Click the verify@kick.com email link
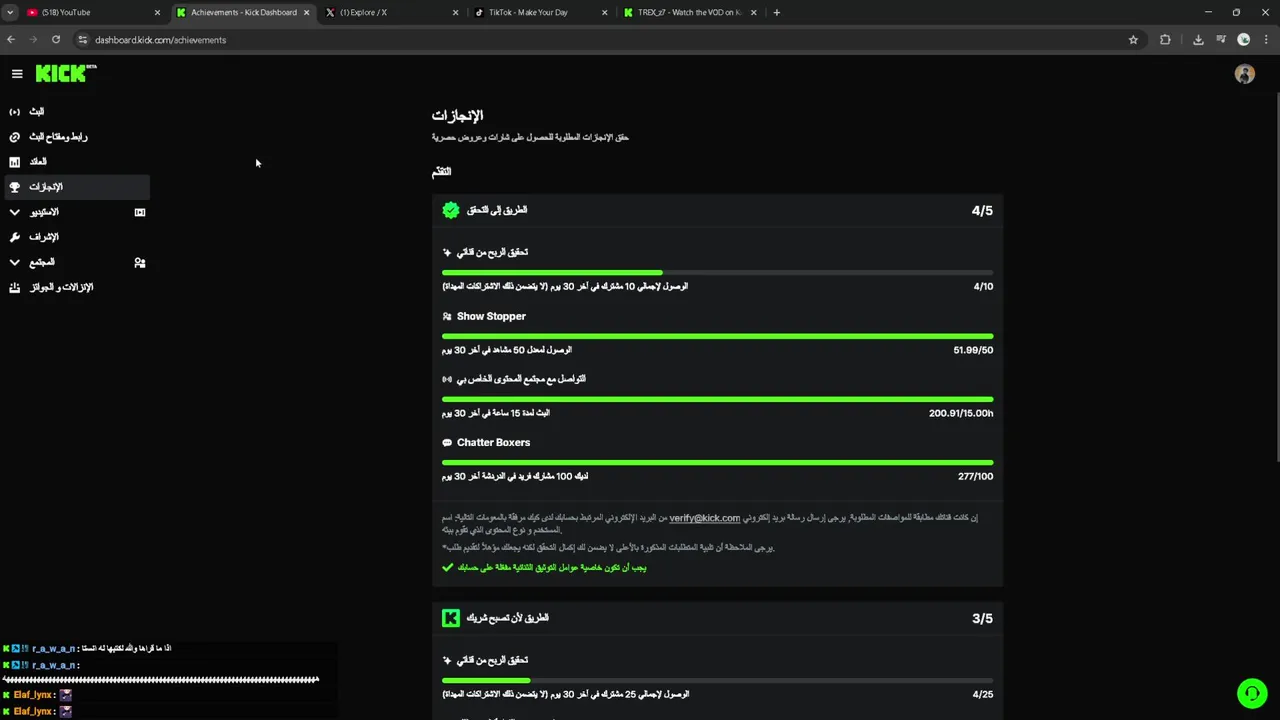 [x=704, y=518]
